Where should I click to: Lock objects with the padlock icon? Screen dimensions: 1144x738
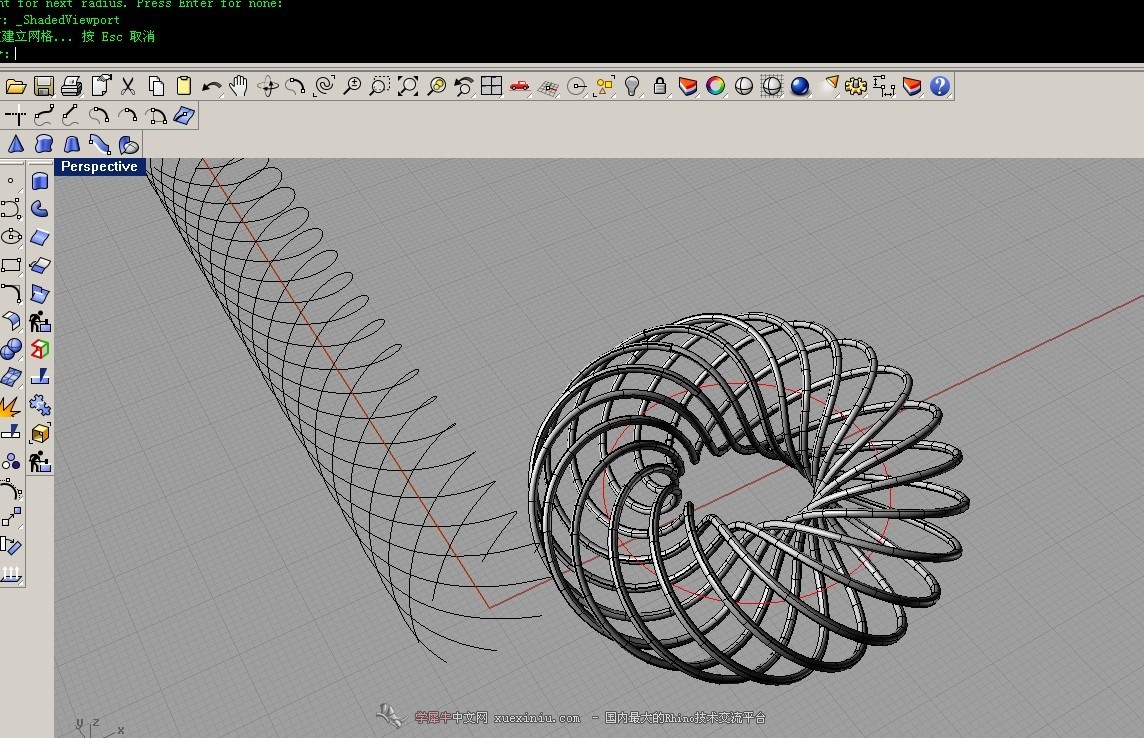660,86
